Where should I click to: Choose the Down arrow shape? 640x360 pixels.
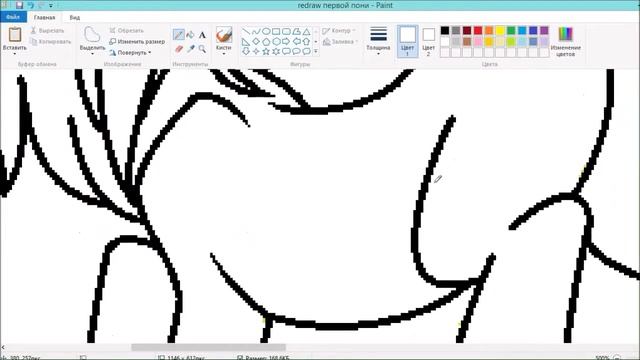pyautogui.click(x=246, y=51)
